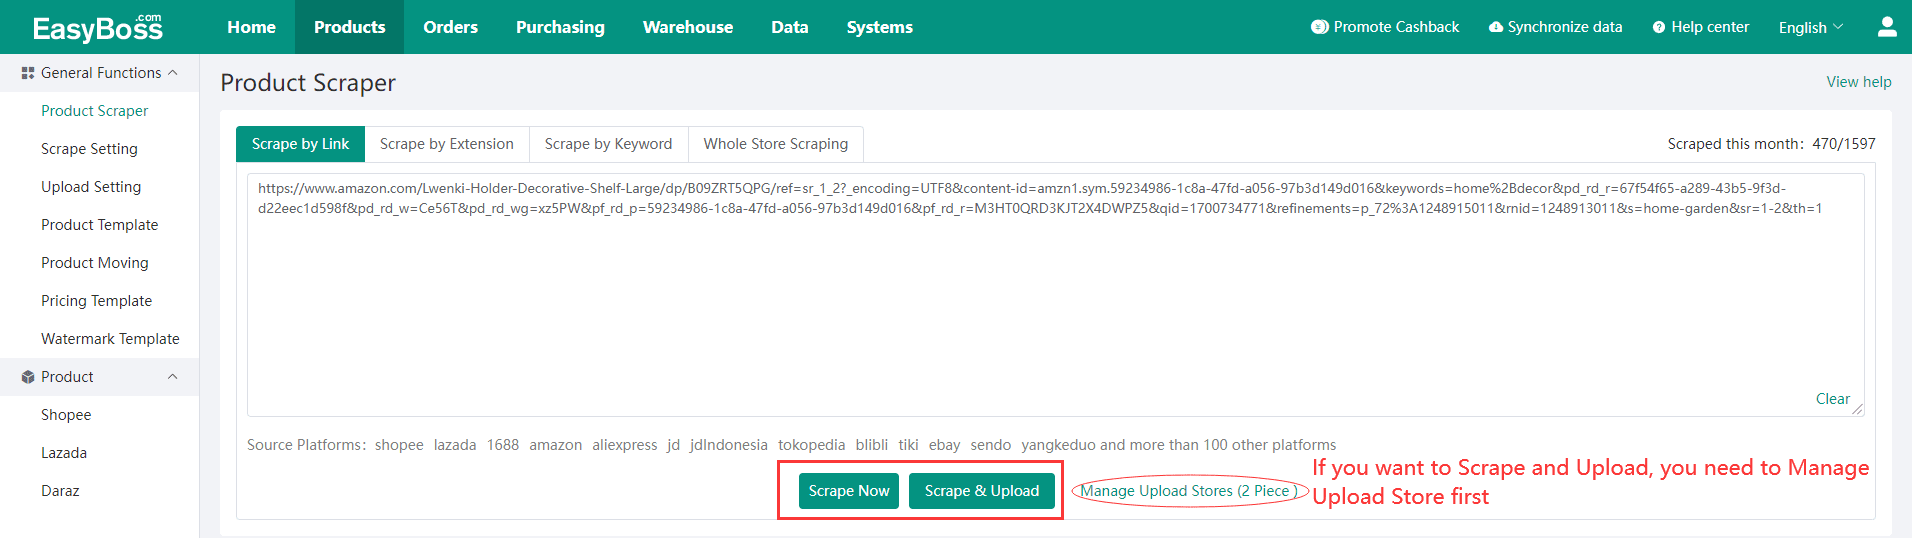Open Upload Setting in sidebar

pos(91,187)
